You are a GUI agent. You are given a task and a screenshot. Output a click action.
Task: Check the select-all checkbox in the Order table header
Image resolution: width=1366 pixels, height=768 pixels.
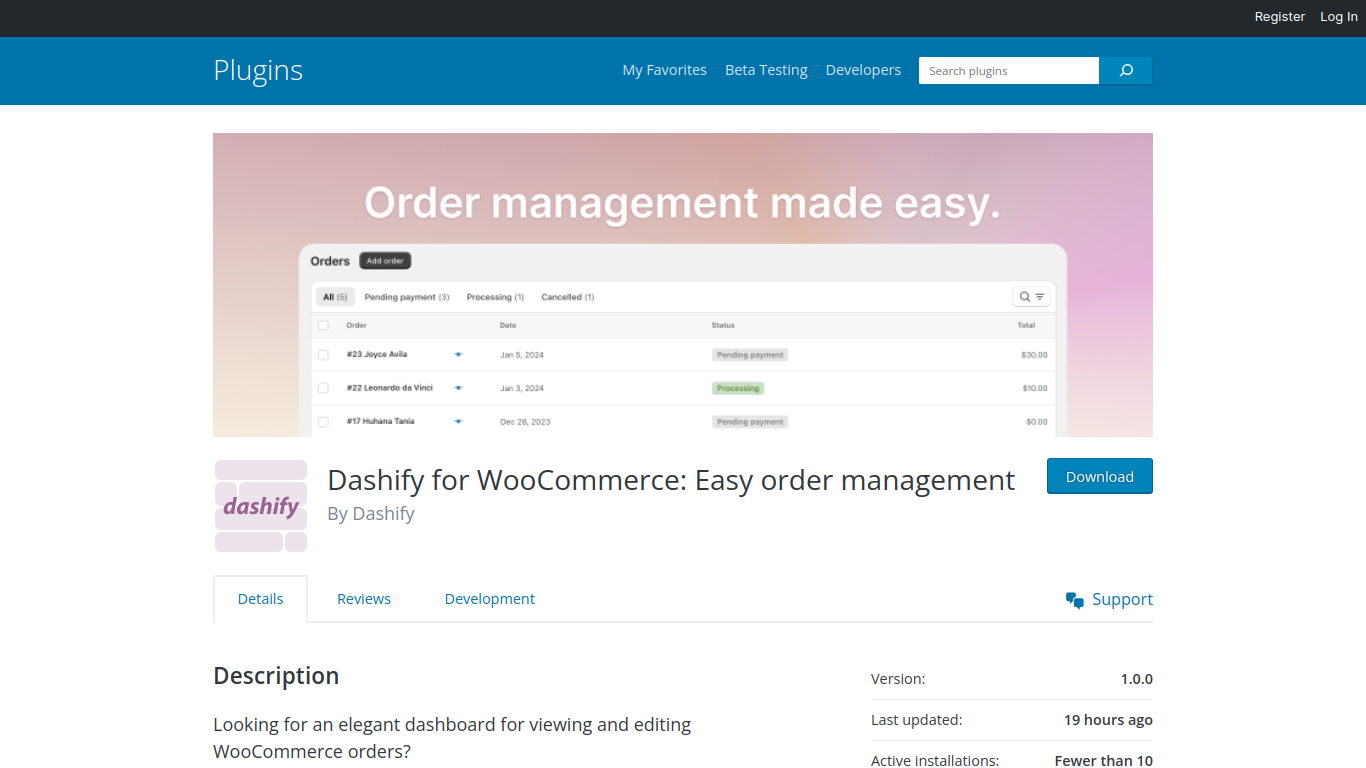[x=323, y=325]
